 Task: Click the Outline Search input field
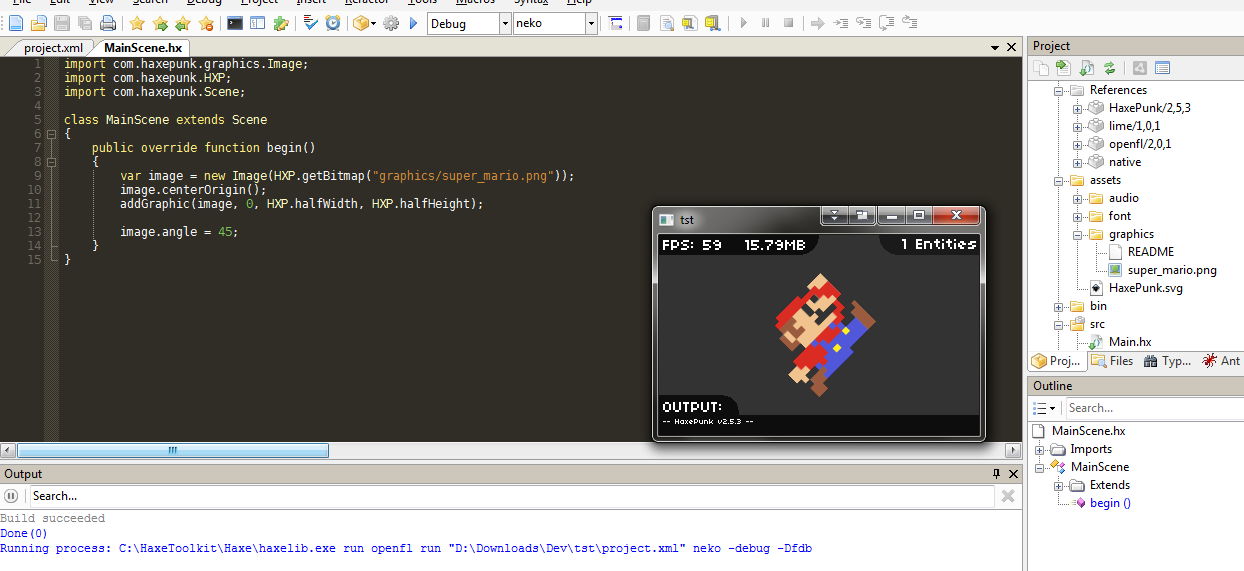tap(1153, 408)
